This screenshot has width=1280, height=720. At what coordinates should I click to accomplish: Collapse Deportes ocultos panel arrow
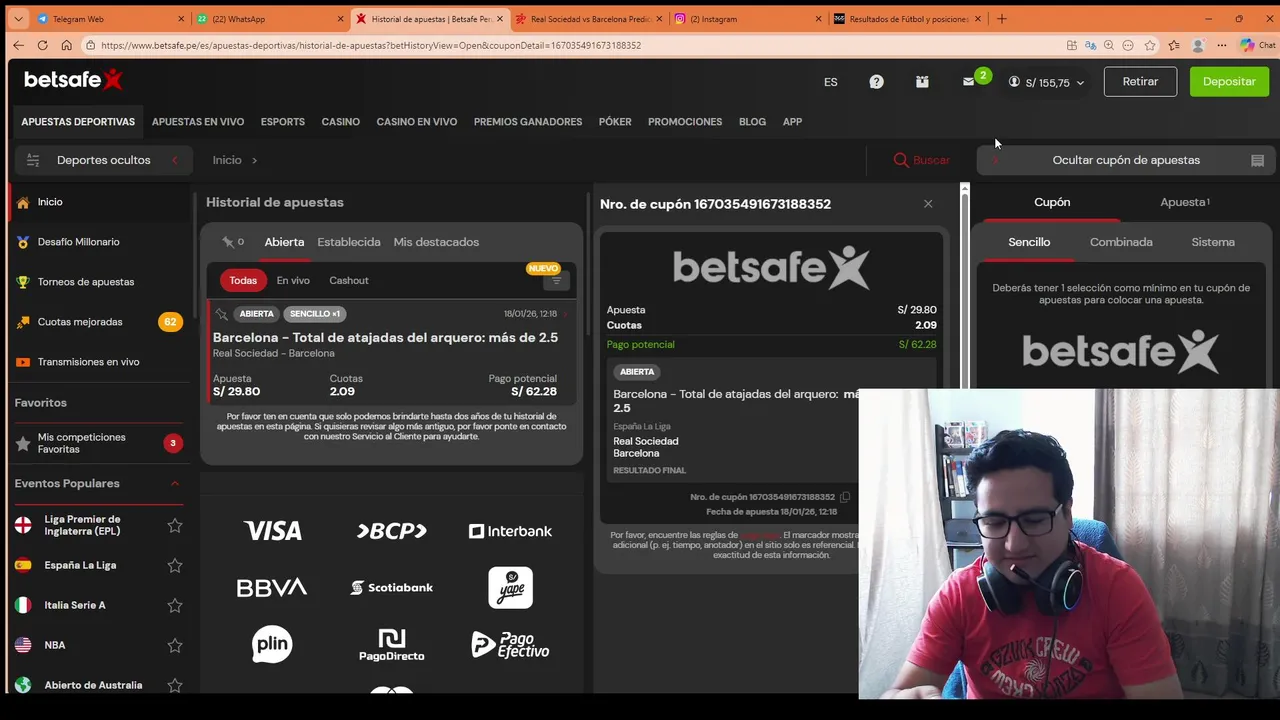pyautogui.click(x=175, y=160)
